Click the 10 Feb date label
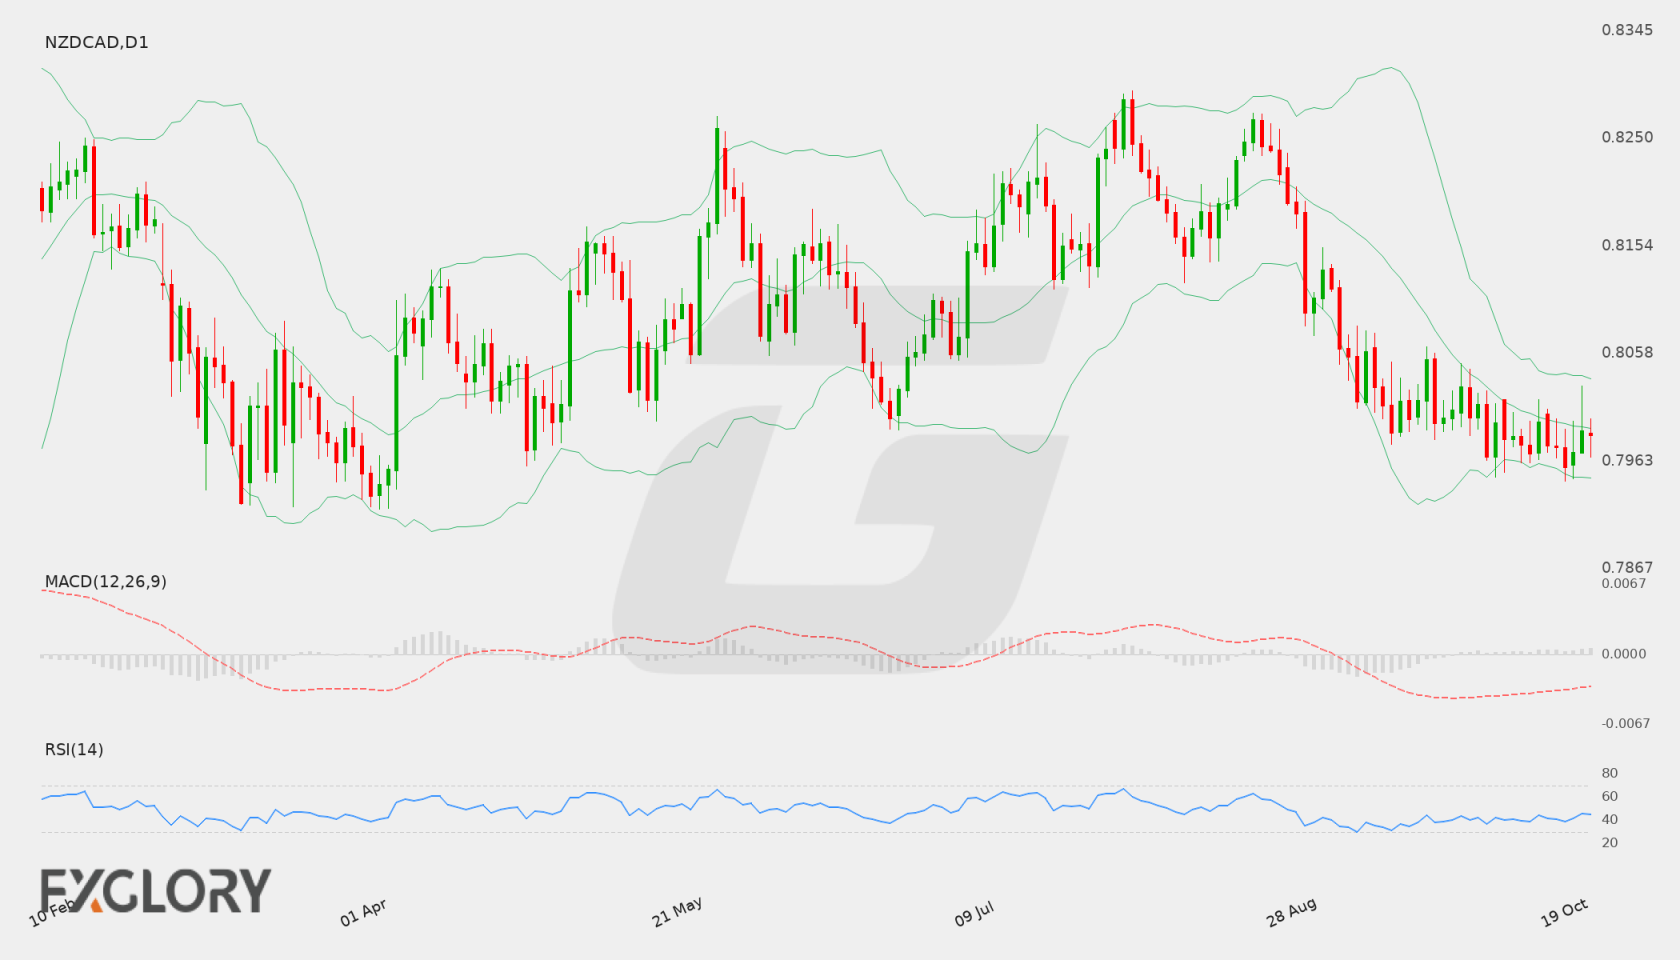This screenshot has width=1680, height=960. click(52, 912)
